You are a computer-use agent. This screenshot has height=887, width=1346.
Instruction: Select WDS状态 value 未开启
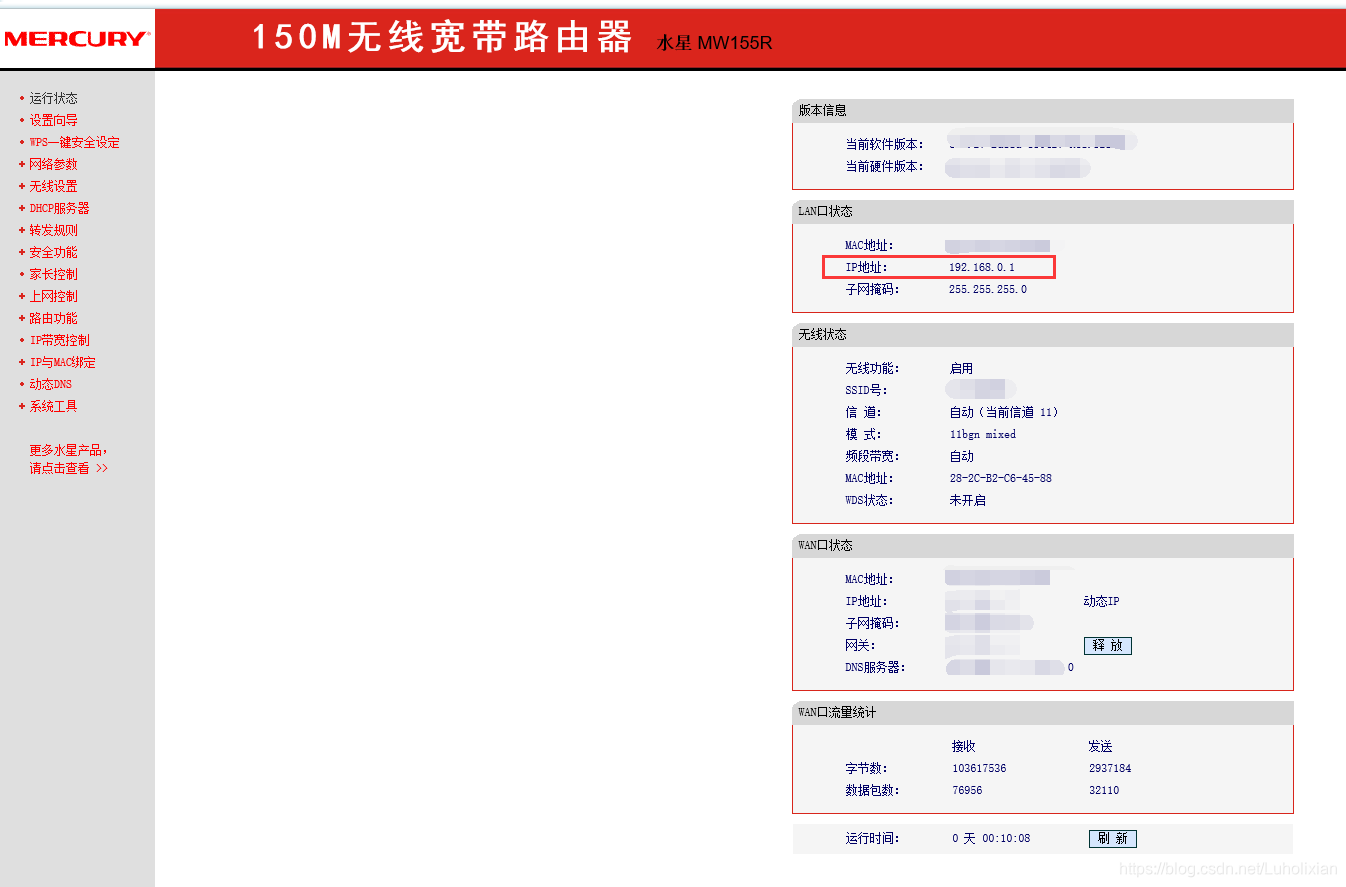967,500
